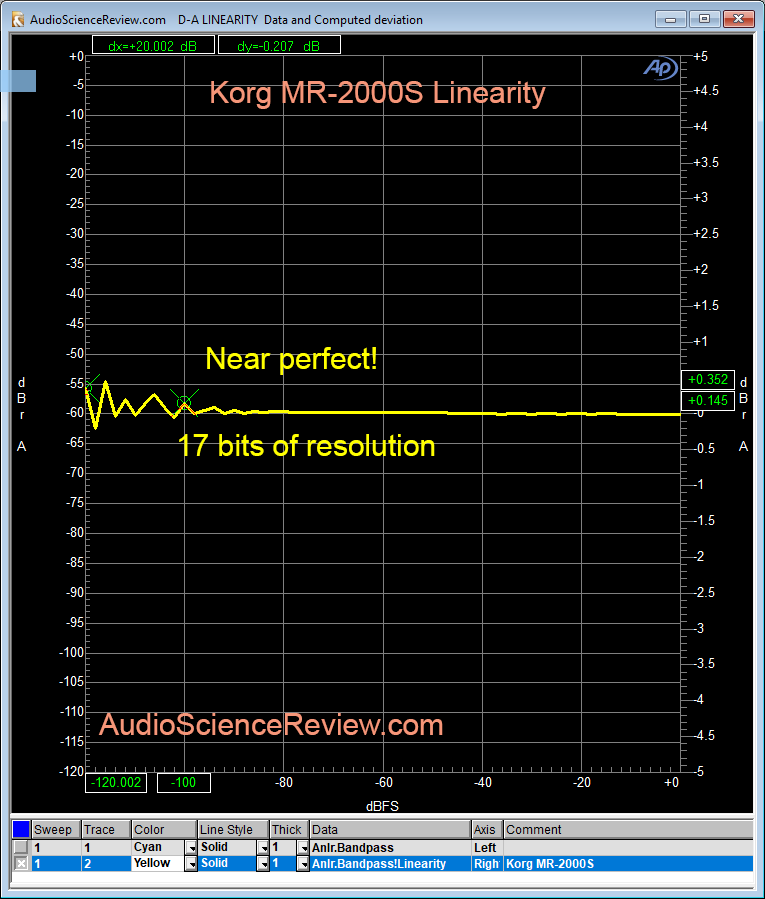Open Thick dropdown for Anlr.Bandpass!Linearity row

[303, 863]
